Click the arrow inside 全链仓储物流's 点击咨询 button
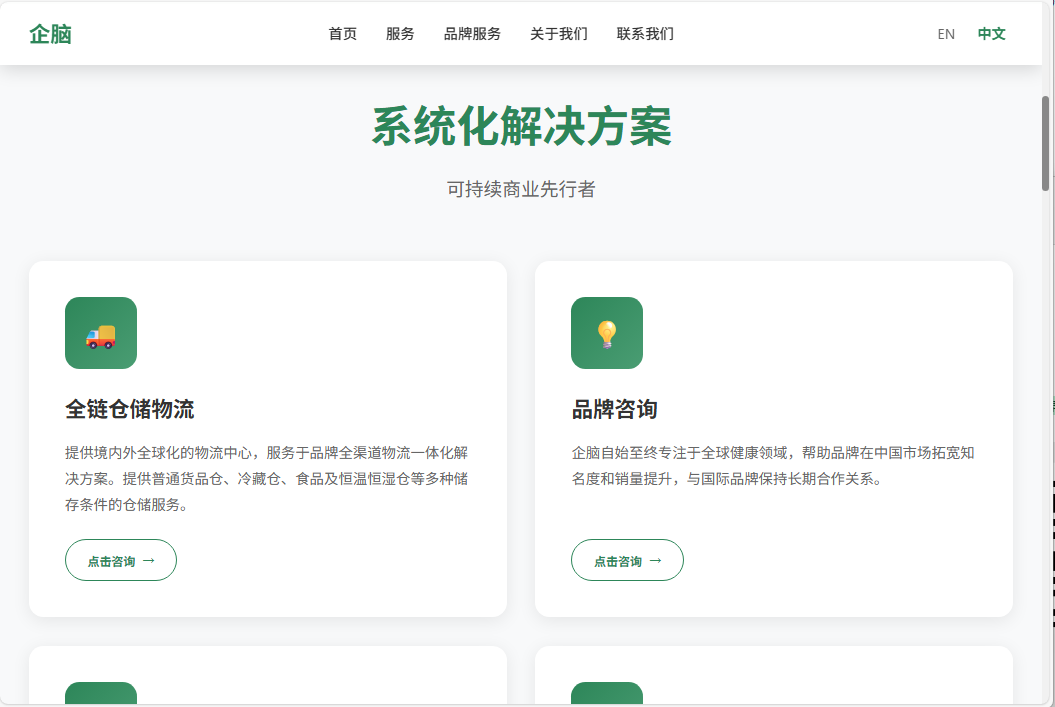The image size is (1055, 707). pos(149,561)
